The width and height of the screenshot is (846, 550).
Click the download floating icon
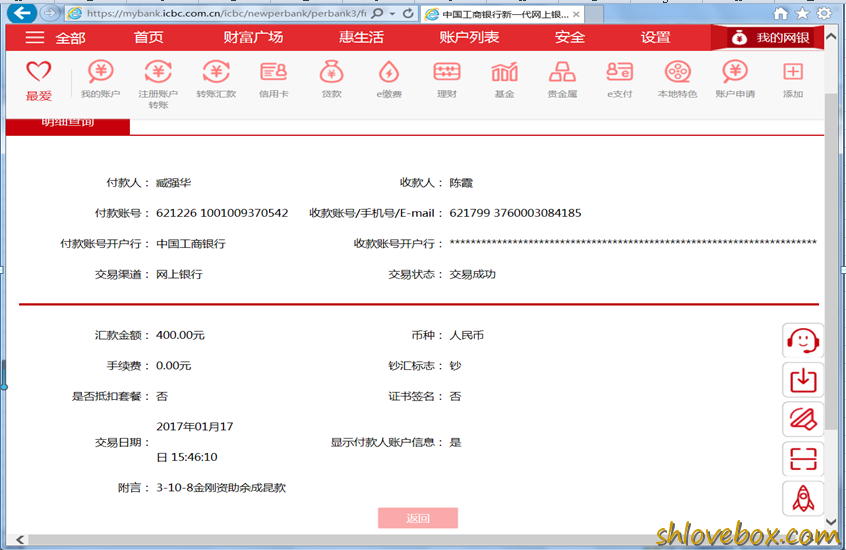[803, 380]
